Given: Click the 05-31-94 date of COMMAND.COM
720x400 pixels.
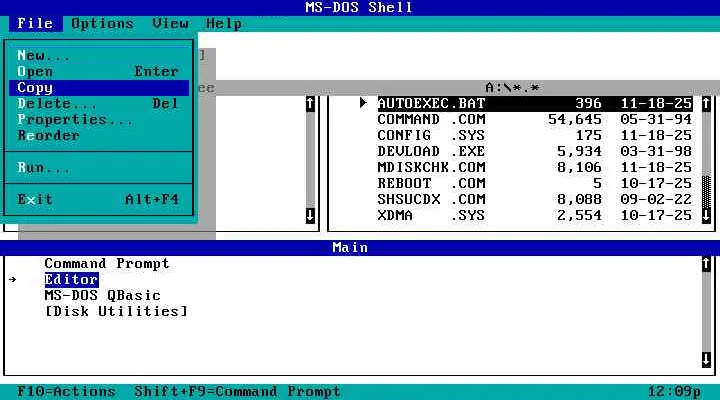Looking at the screenshot, I should point(656,119).
